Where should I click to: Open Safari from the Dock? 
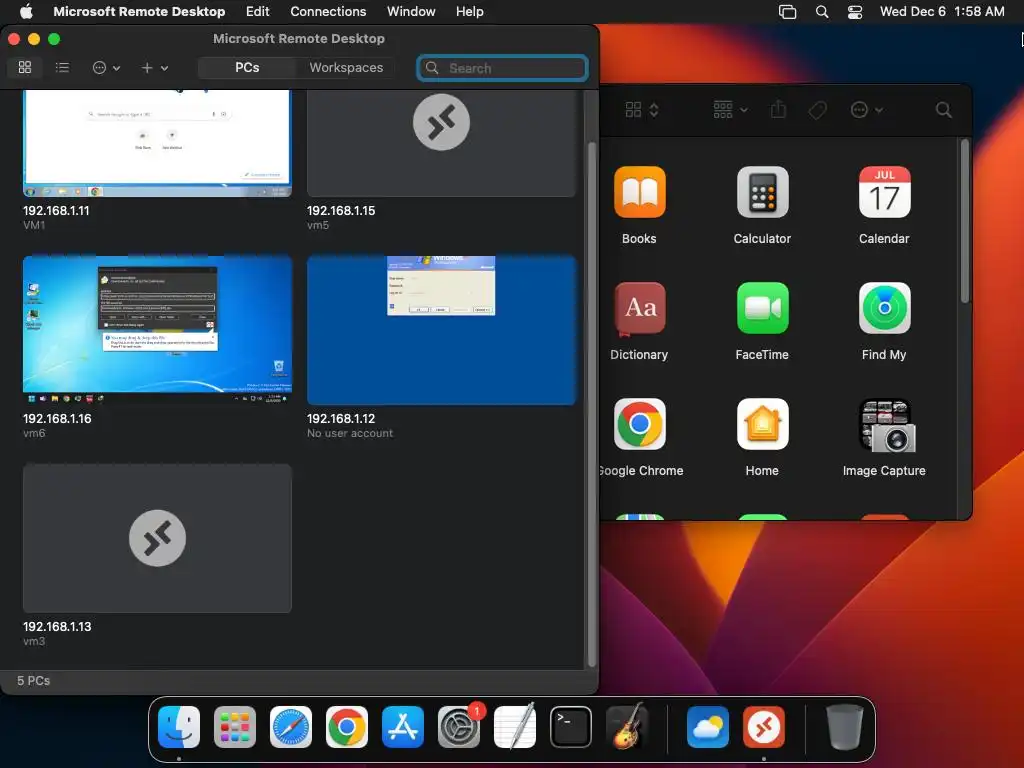[291, 727]
